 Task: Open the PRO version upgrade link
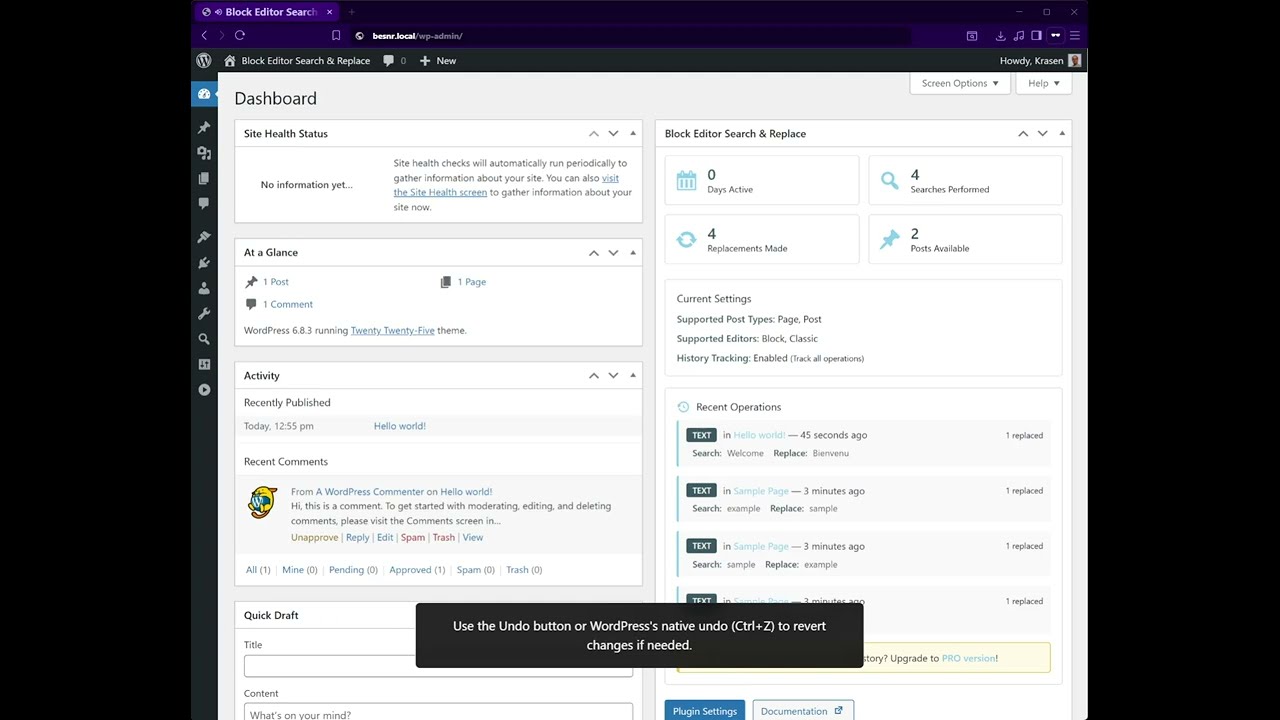pyautogui.click(x=968, y=658)
